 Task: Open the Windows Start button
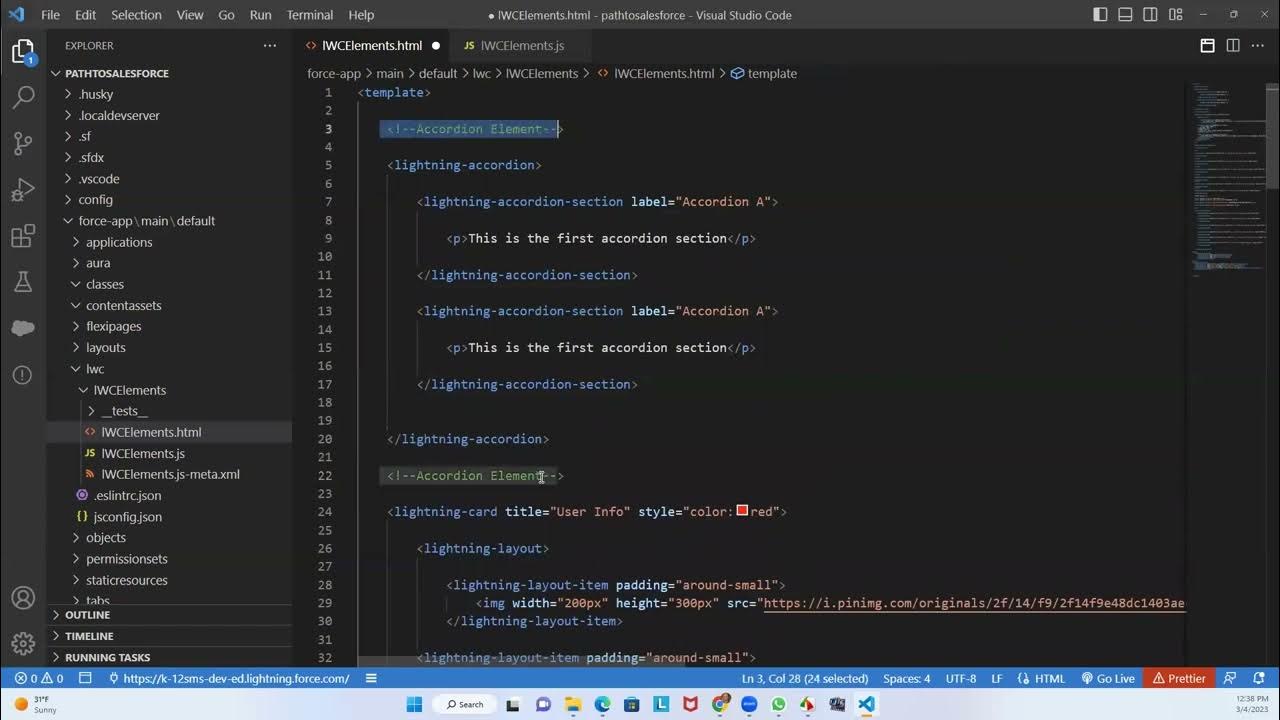click(414, 704)
